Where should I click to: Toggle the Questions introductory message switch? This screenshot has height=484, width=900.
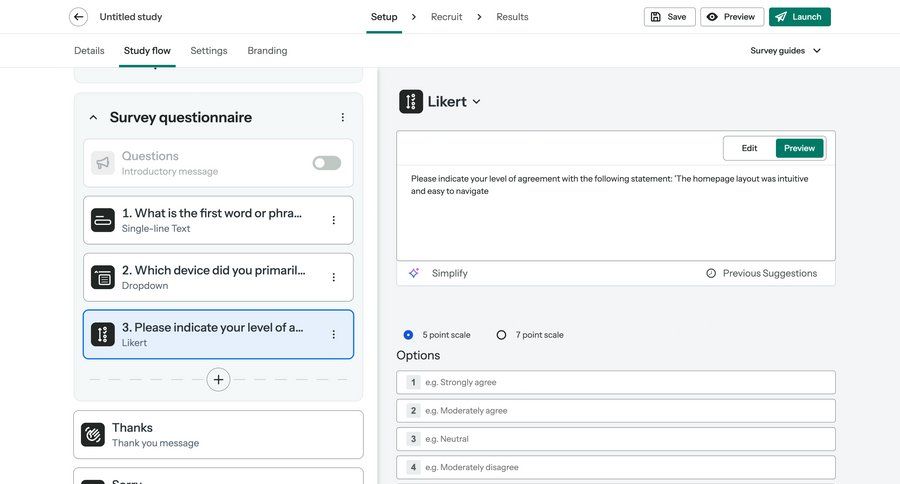[x=326, y=163]
